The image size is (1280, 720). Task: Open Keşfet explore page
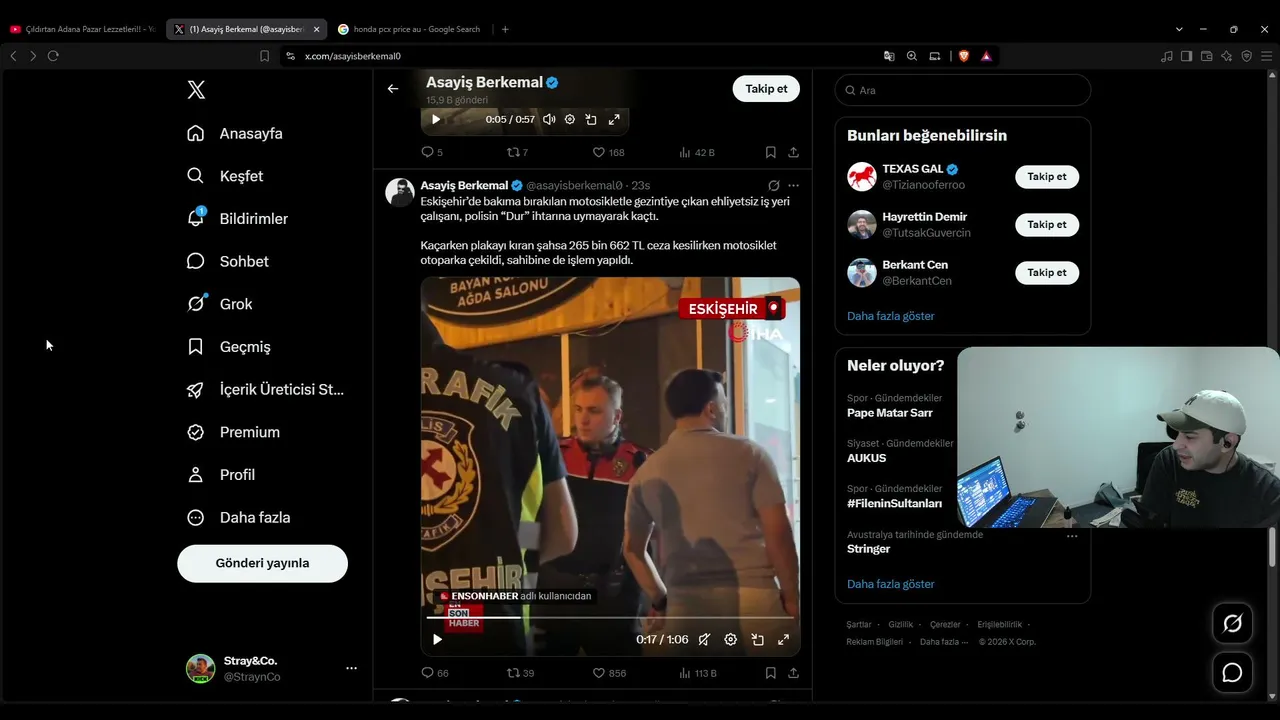tap(225, 176)
